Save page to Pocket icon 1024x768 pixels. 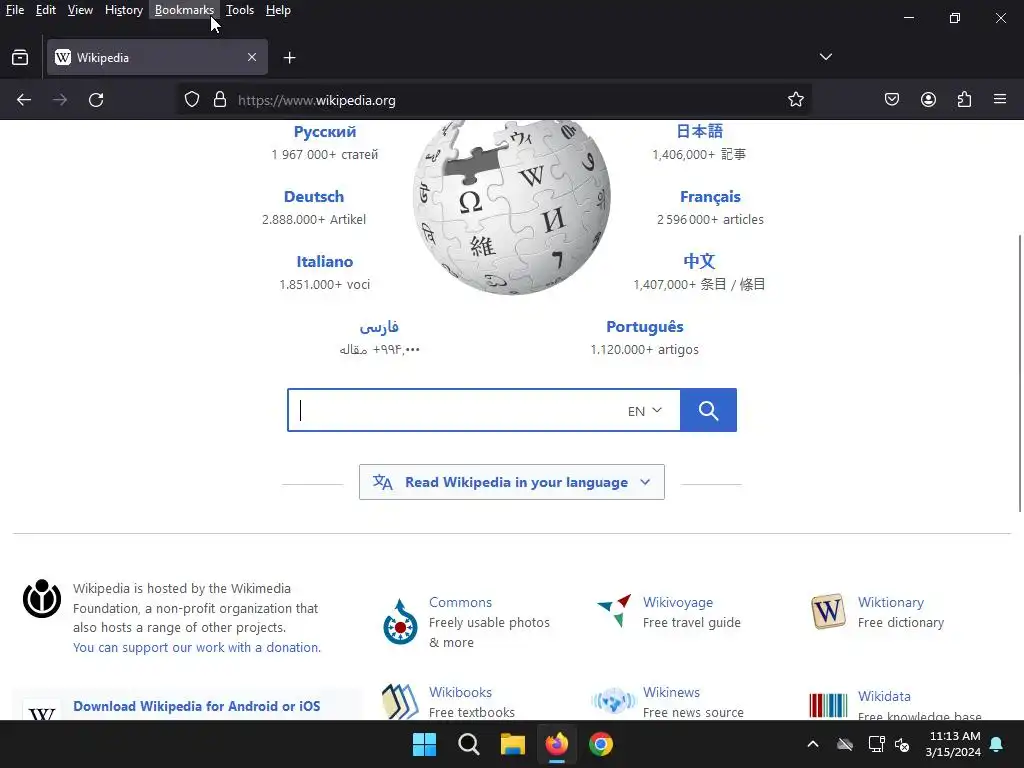point(892,99)
